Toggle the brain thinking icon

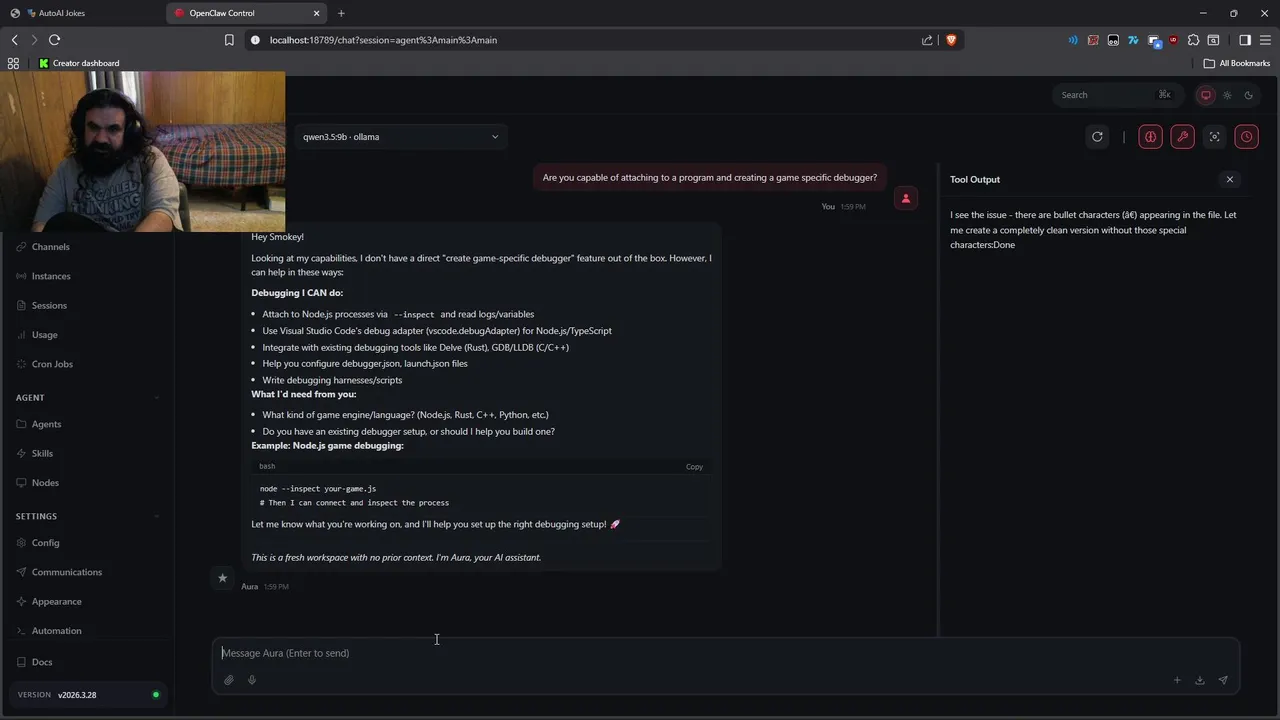1151,137
